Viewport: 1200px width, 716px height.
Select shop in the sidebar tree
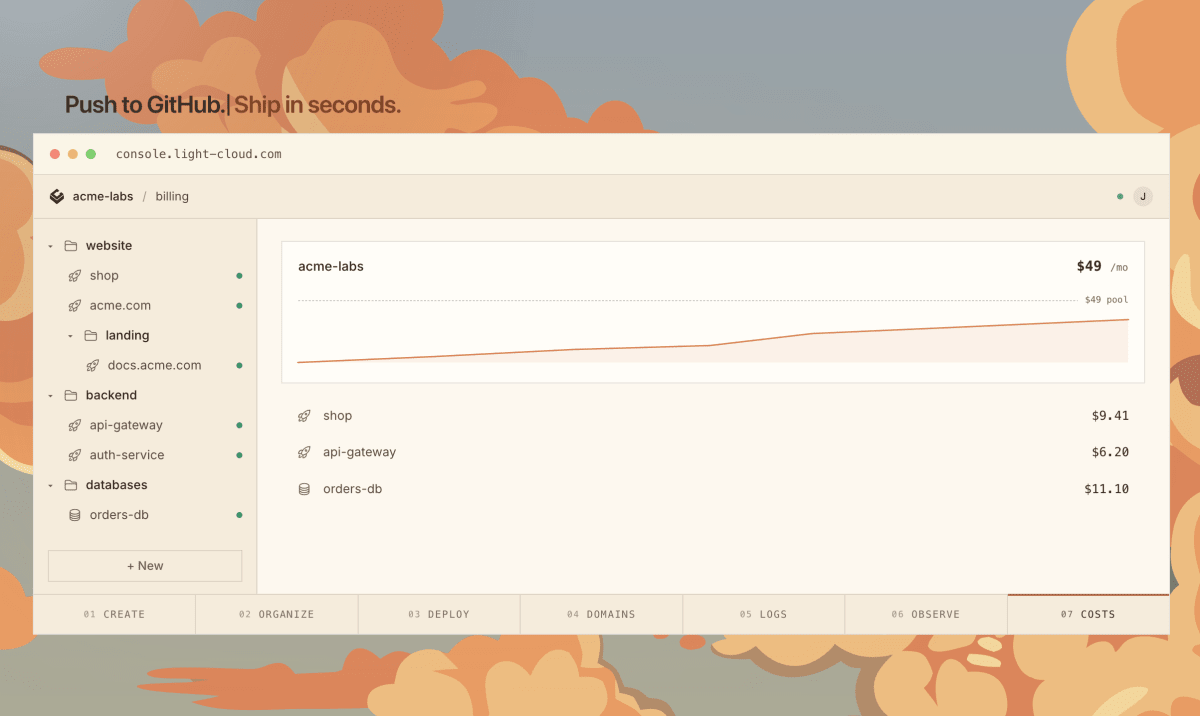coord(104,276)
